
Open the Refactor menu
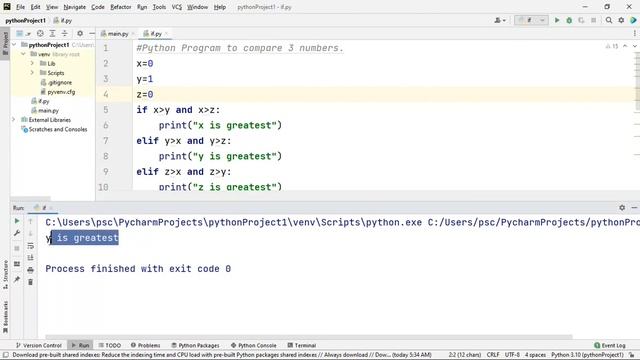[121, 7]
